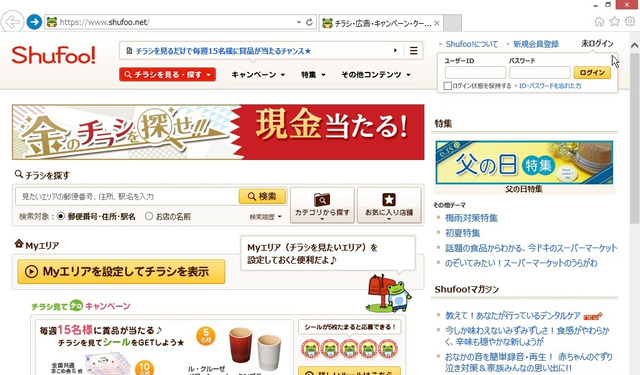This screenshot has width=640, height=375.
Task: Click the vertical page scrollbar thumb
Action: click(x=634, y=138)
